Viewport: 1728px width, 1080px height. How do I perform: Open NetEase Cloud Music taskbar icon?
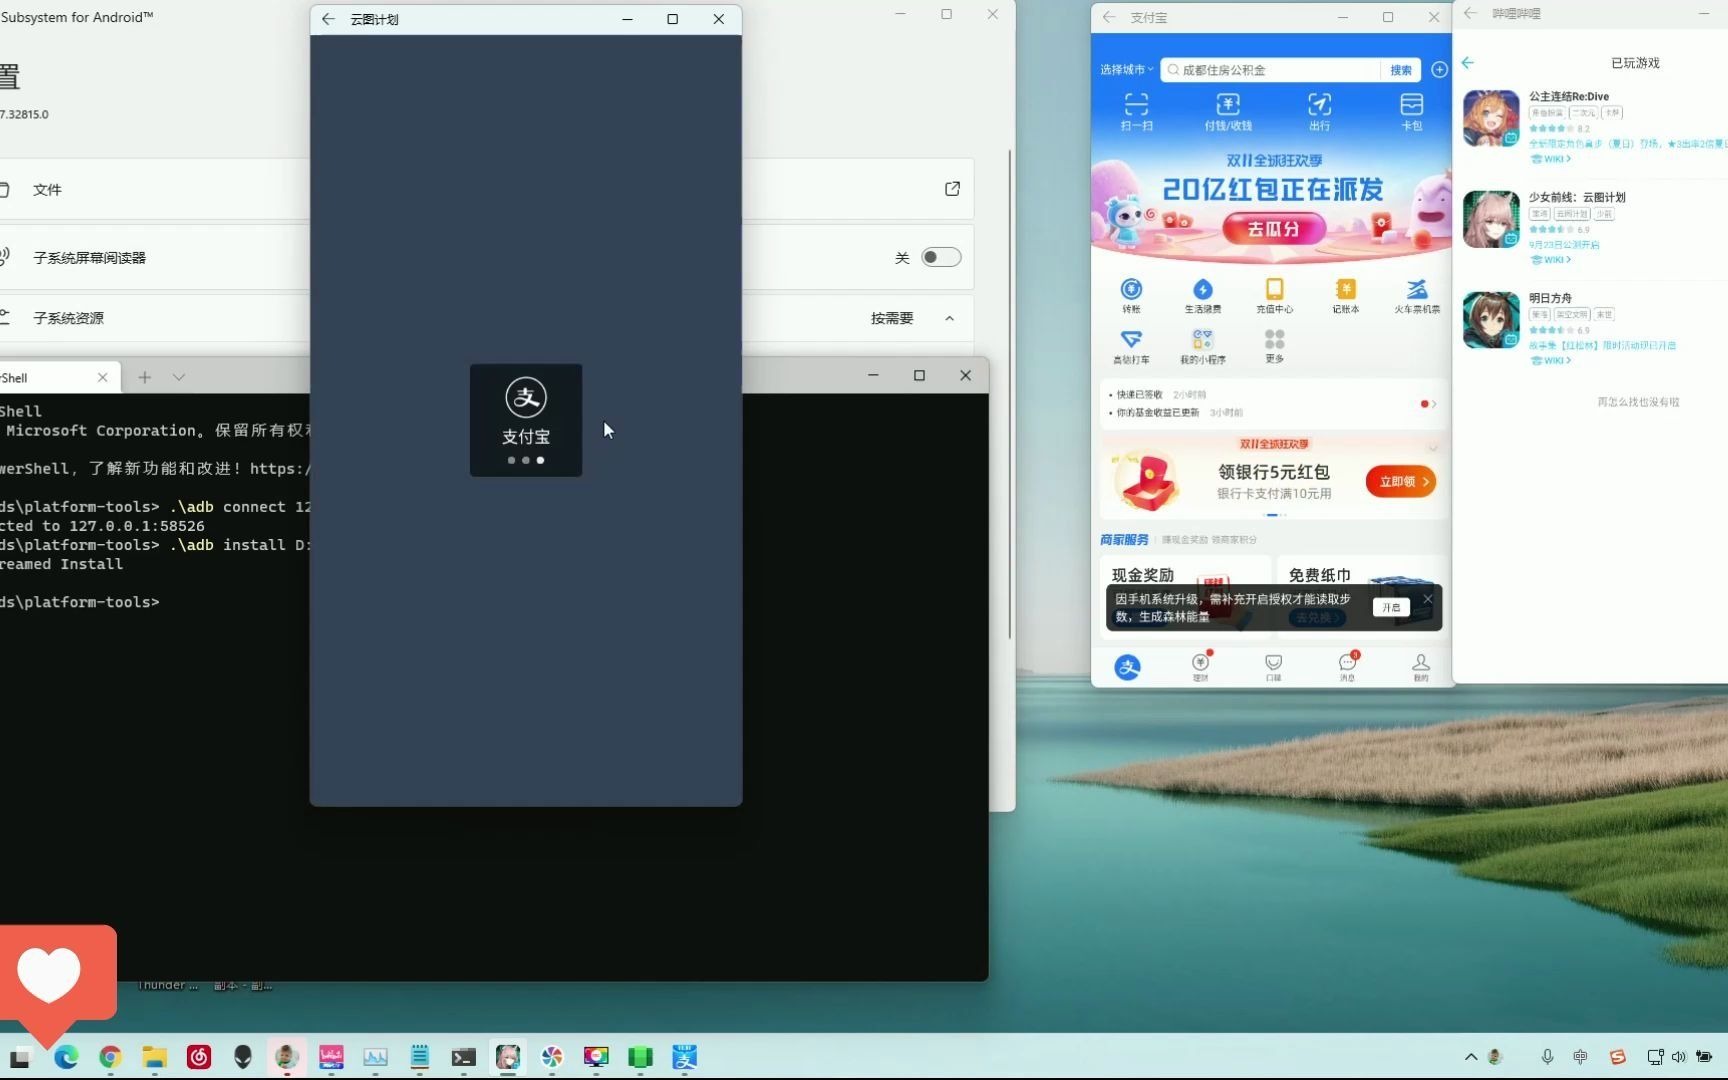coord(199,1057)
